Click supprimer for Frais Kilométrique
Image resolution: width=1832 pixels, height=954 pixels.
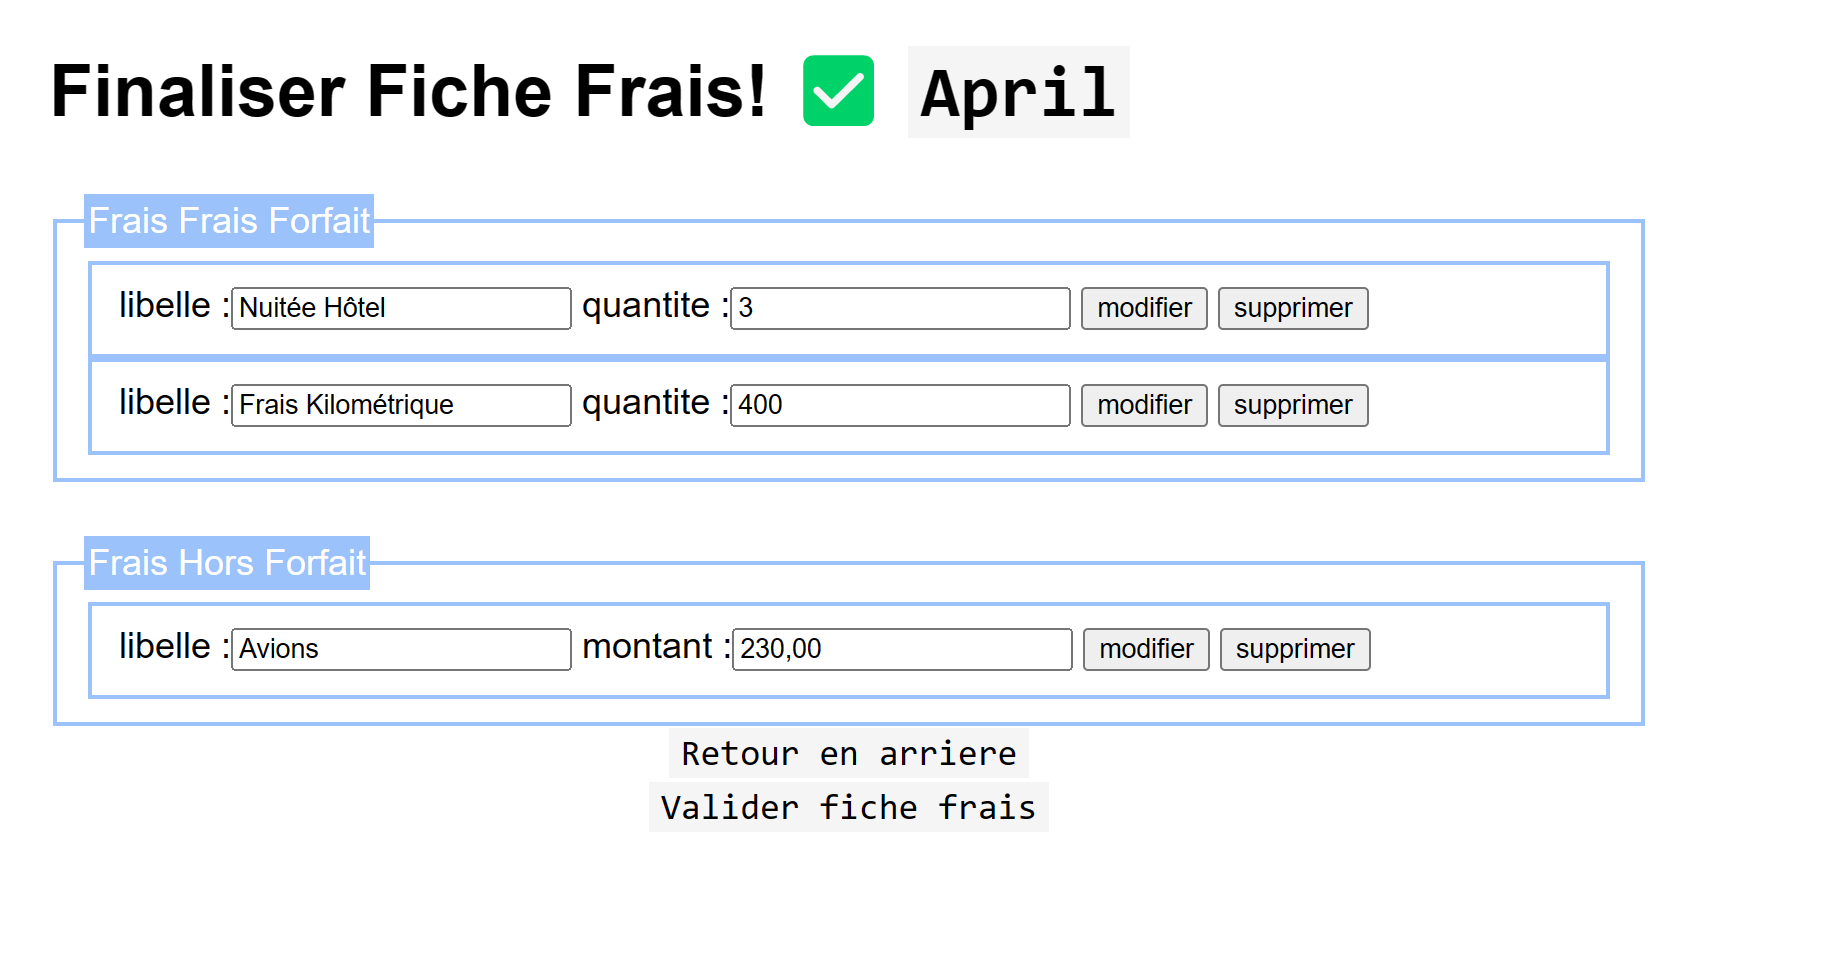1292,405
